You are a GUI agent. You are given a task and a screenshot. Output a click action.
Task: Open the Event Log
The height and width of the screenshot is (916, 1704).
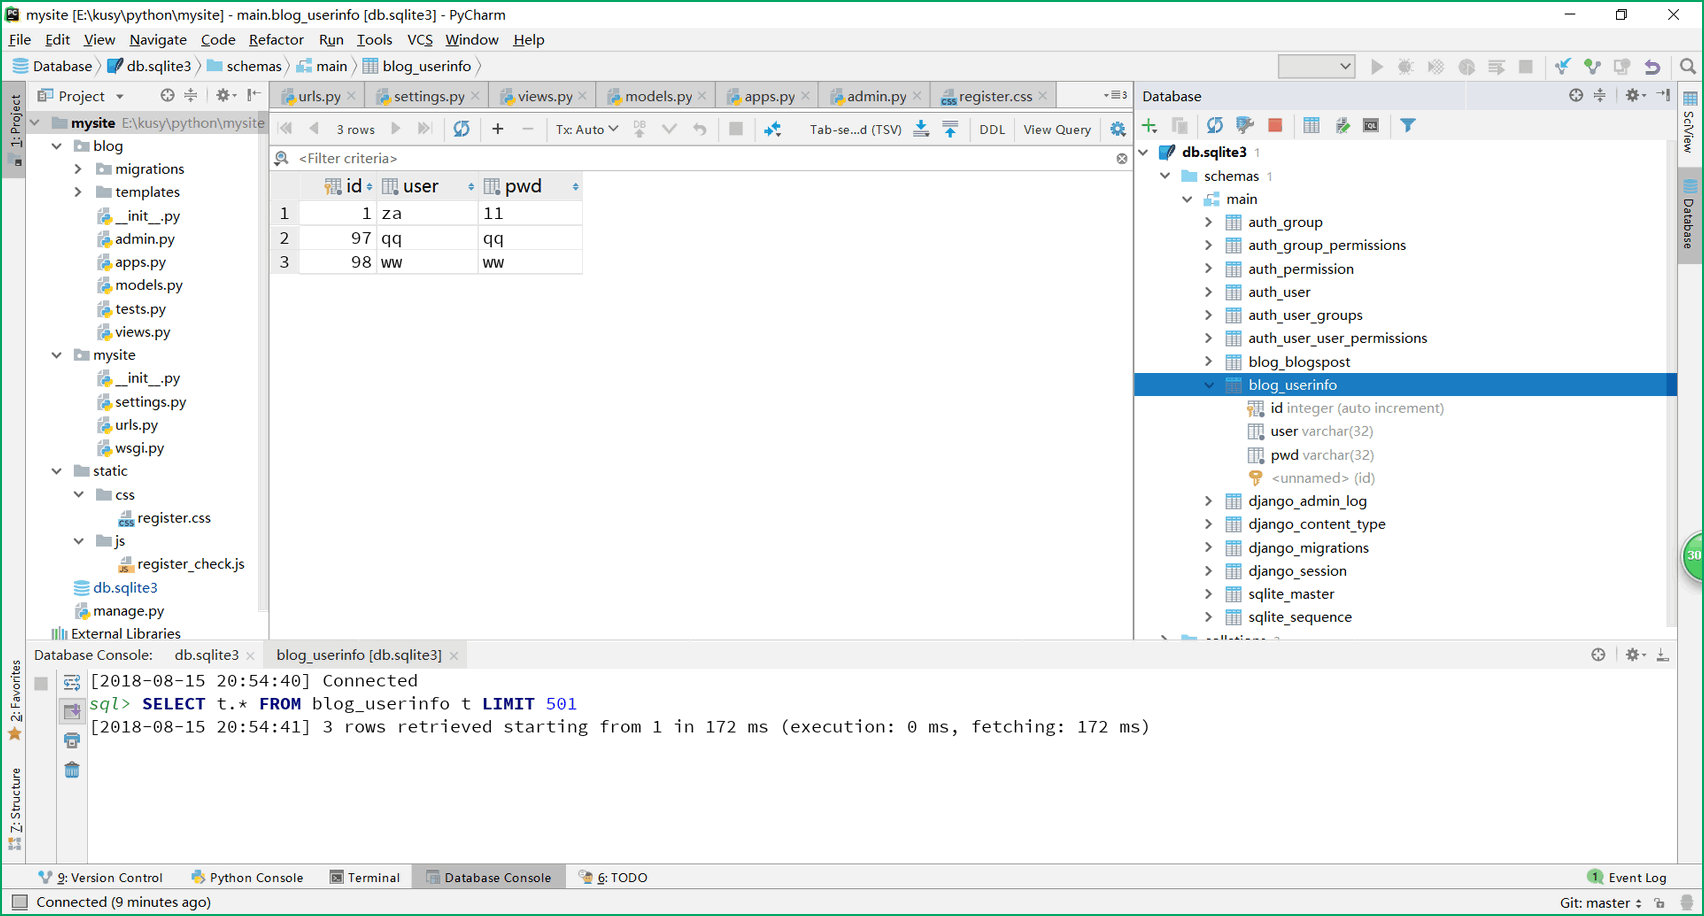(1627, 877)
